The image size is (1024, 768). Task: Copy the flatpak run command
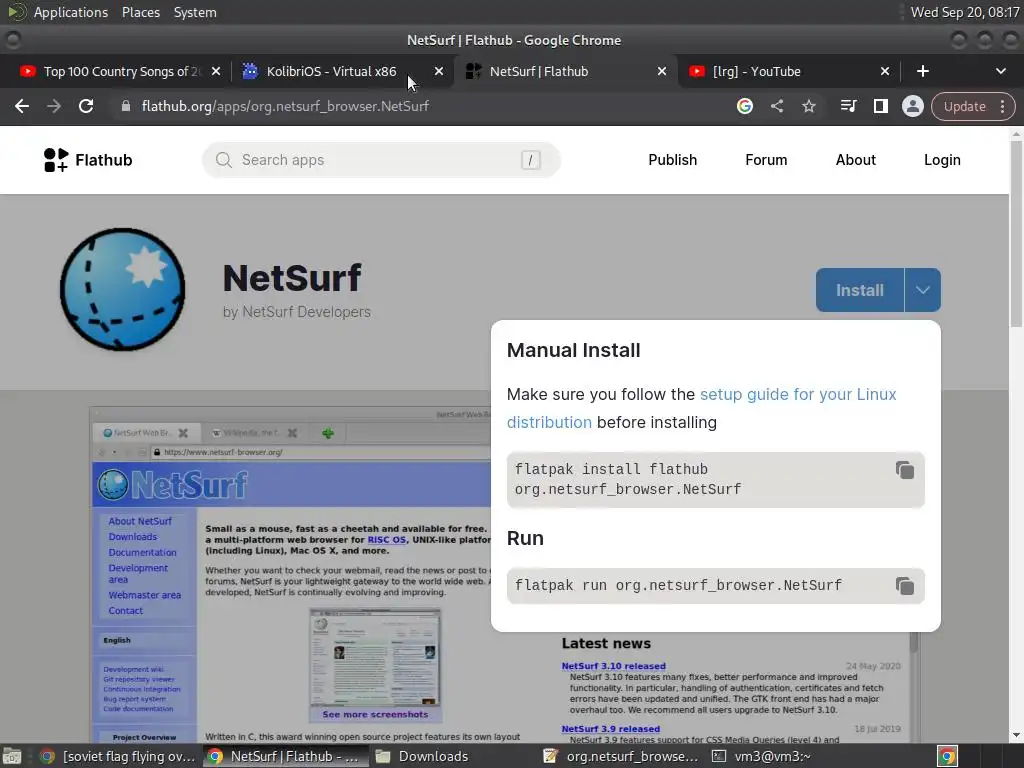click(904, 586)
